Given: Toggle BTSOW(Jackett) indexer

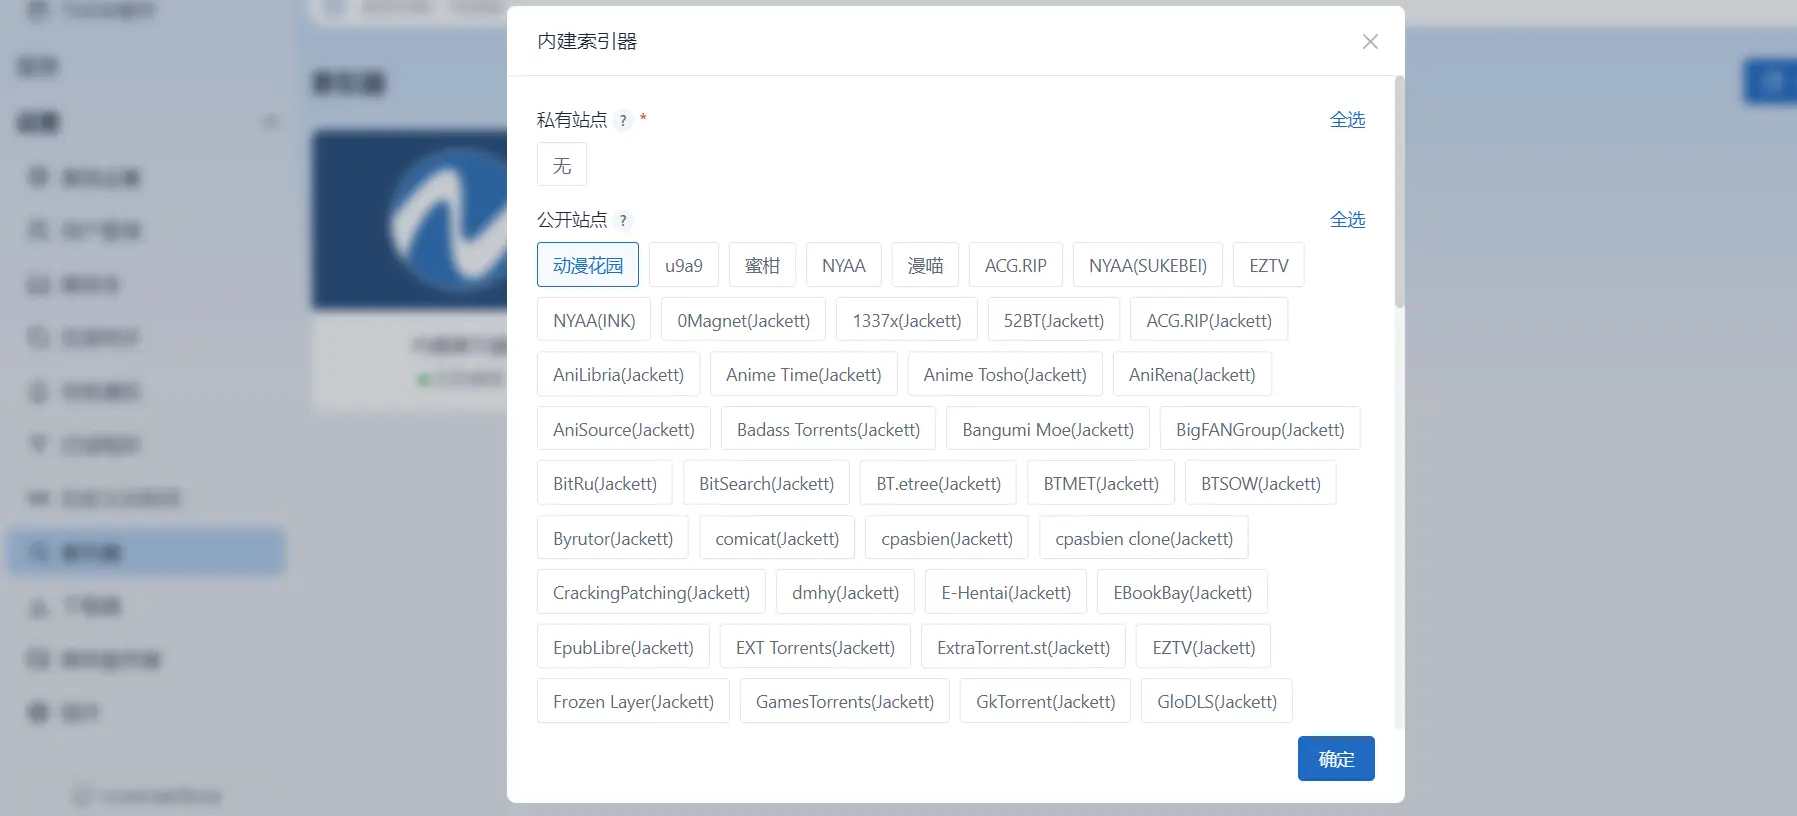Looking at the screenshot, I should coord(1261,483).
